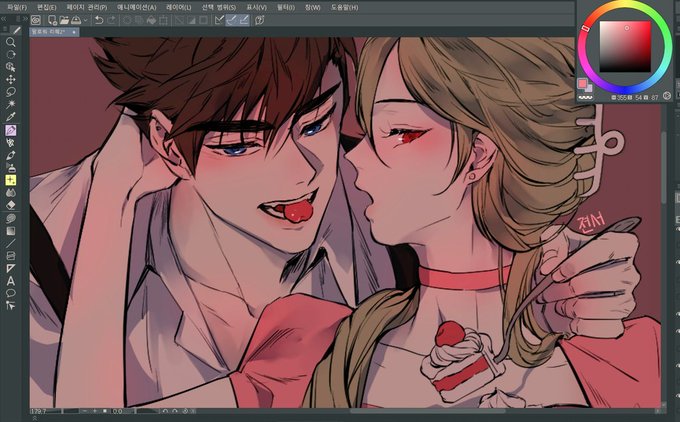This screenshot has height=422, width=680.
Task: Select the Airbrush tool
Action: click(x=11, y=168)
